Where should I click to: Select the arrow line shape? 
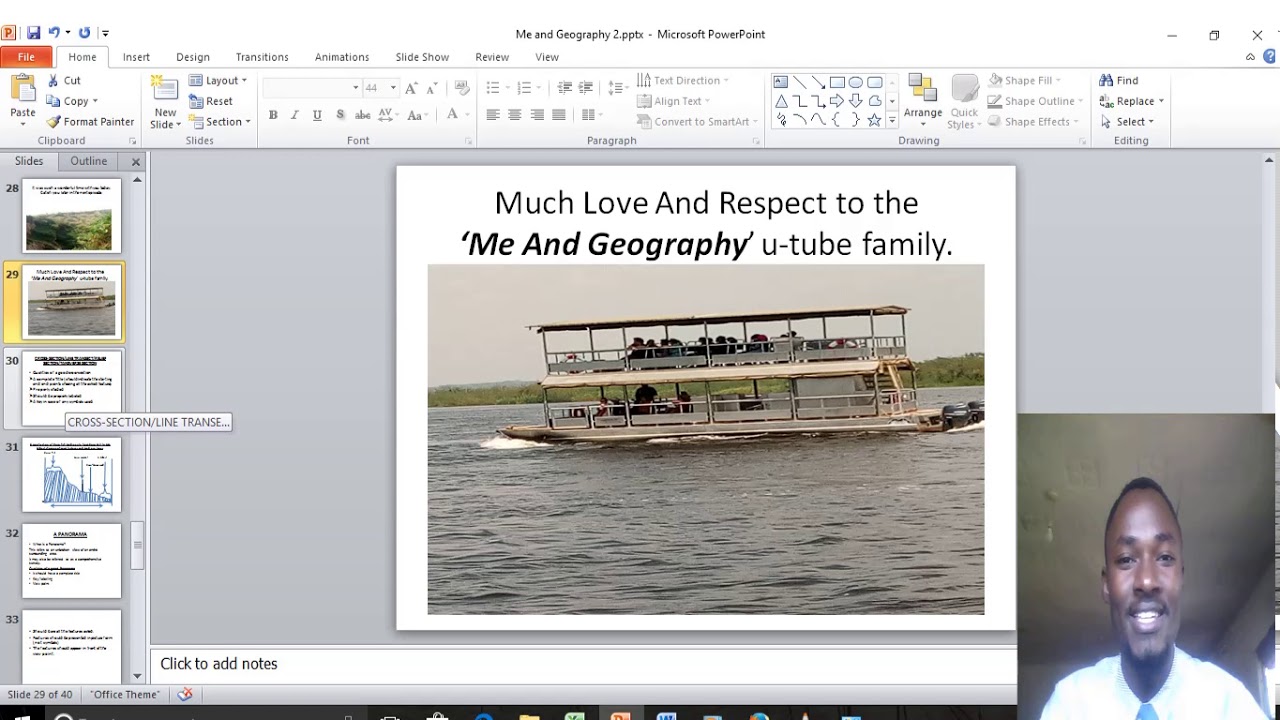(x=818, y=82)
